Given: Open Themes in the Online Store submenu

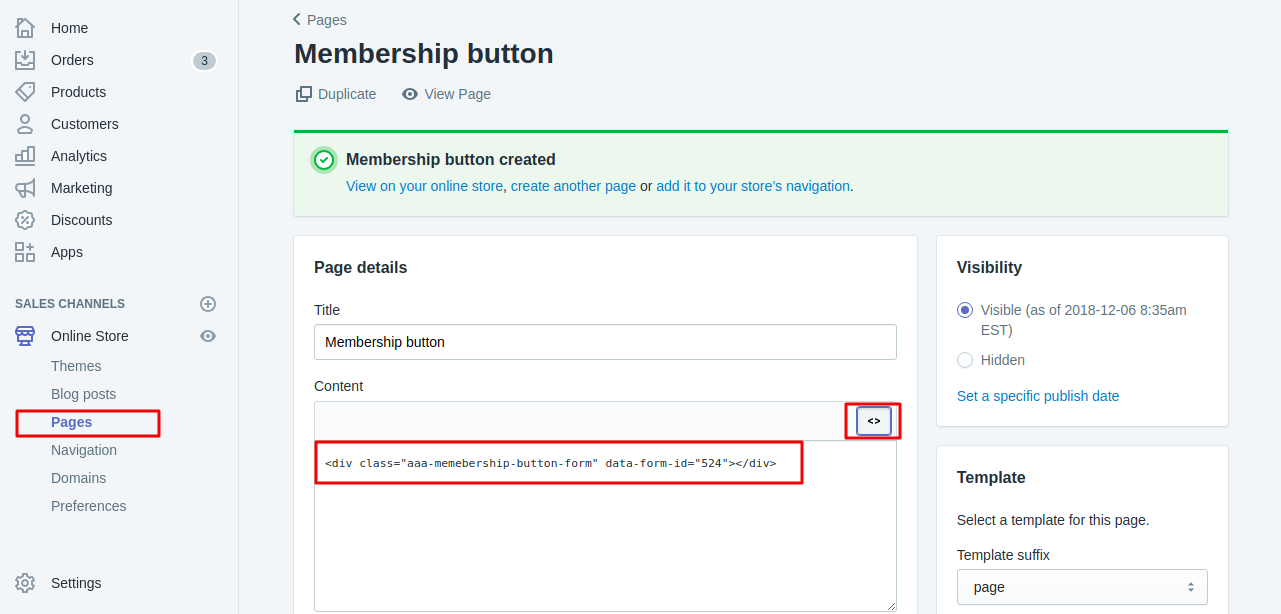Looking at the screenshot, I should 76,366.
